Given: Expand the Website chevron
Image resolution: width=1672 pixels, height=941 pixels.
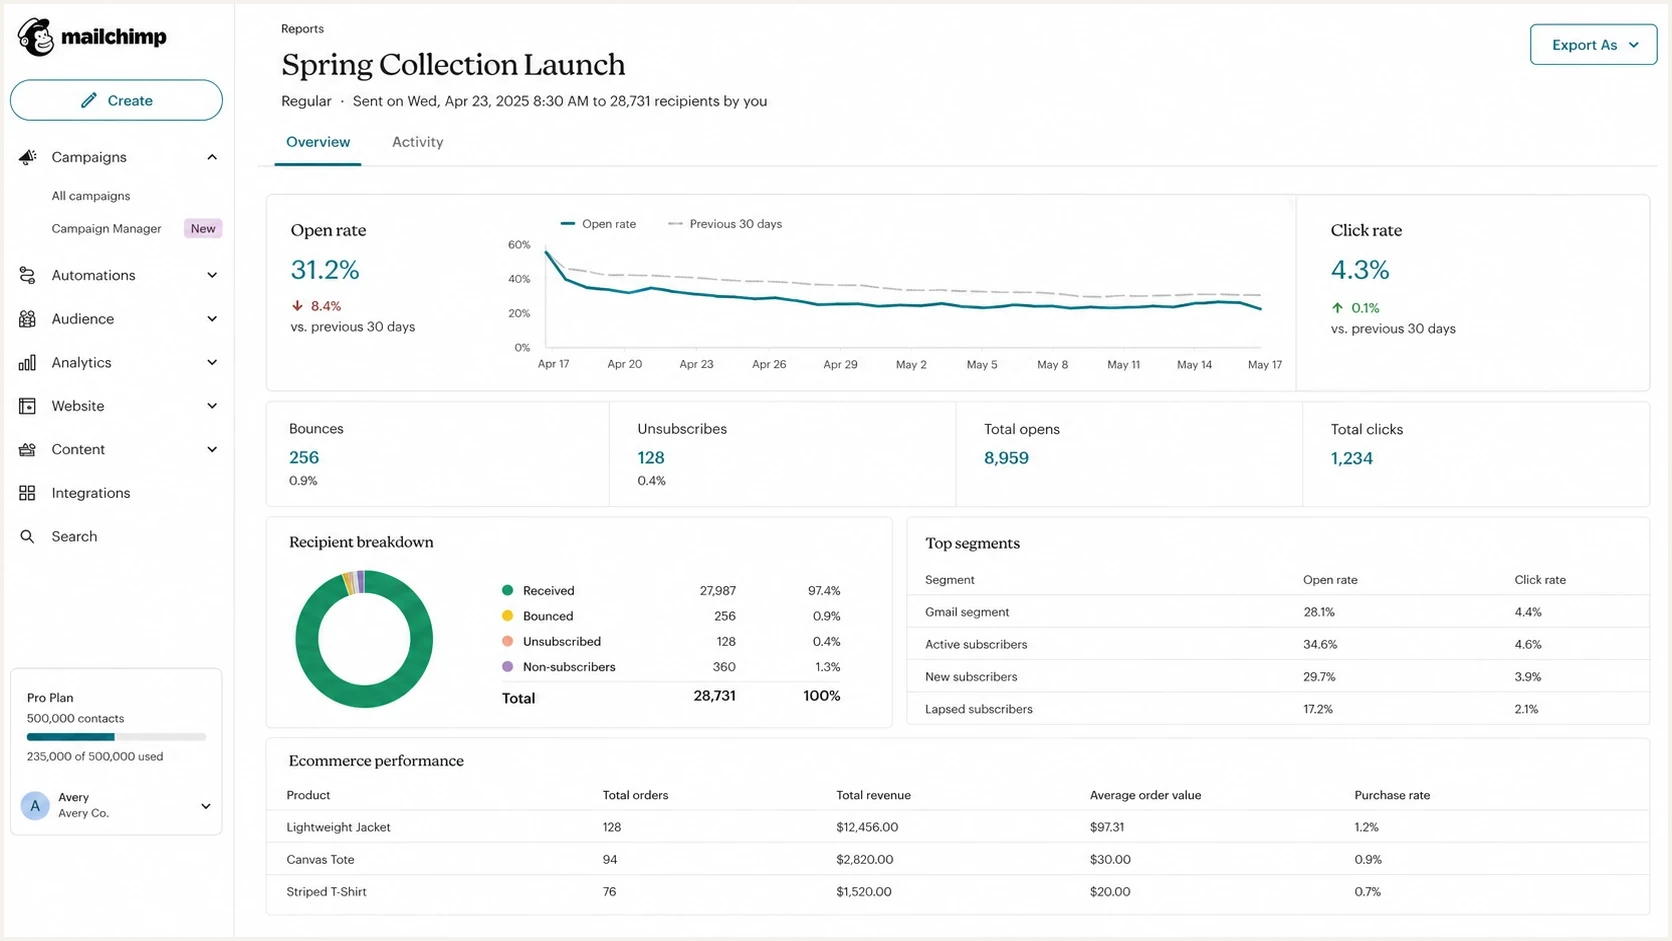Looking at the screenshot, I should pos(212,406).
